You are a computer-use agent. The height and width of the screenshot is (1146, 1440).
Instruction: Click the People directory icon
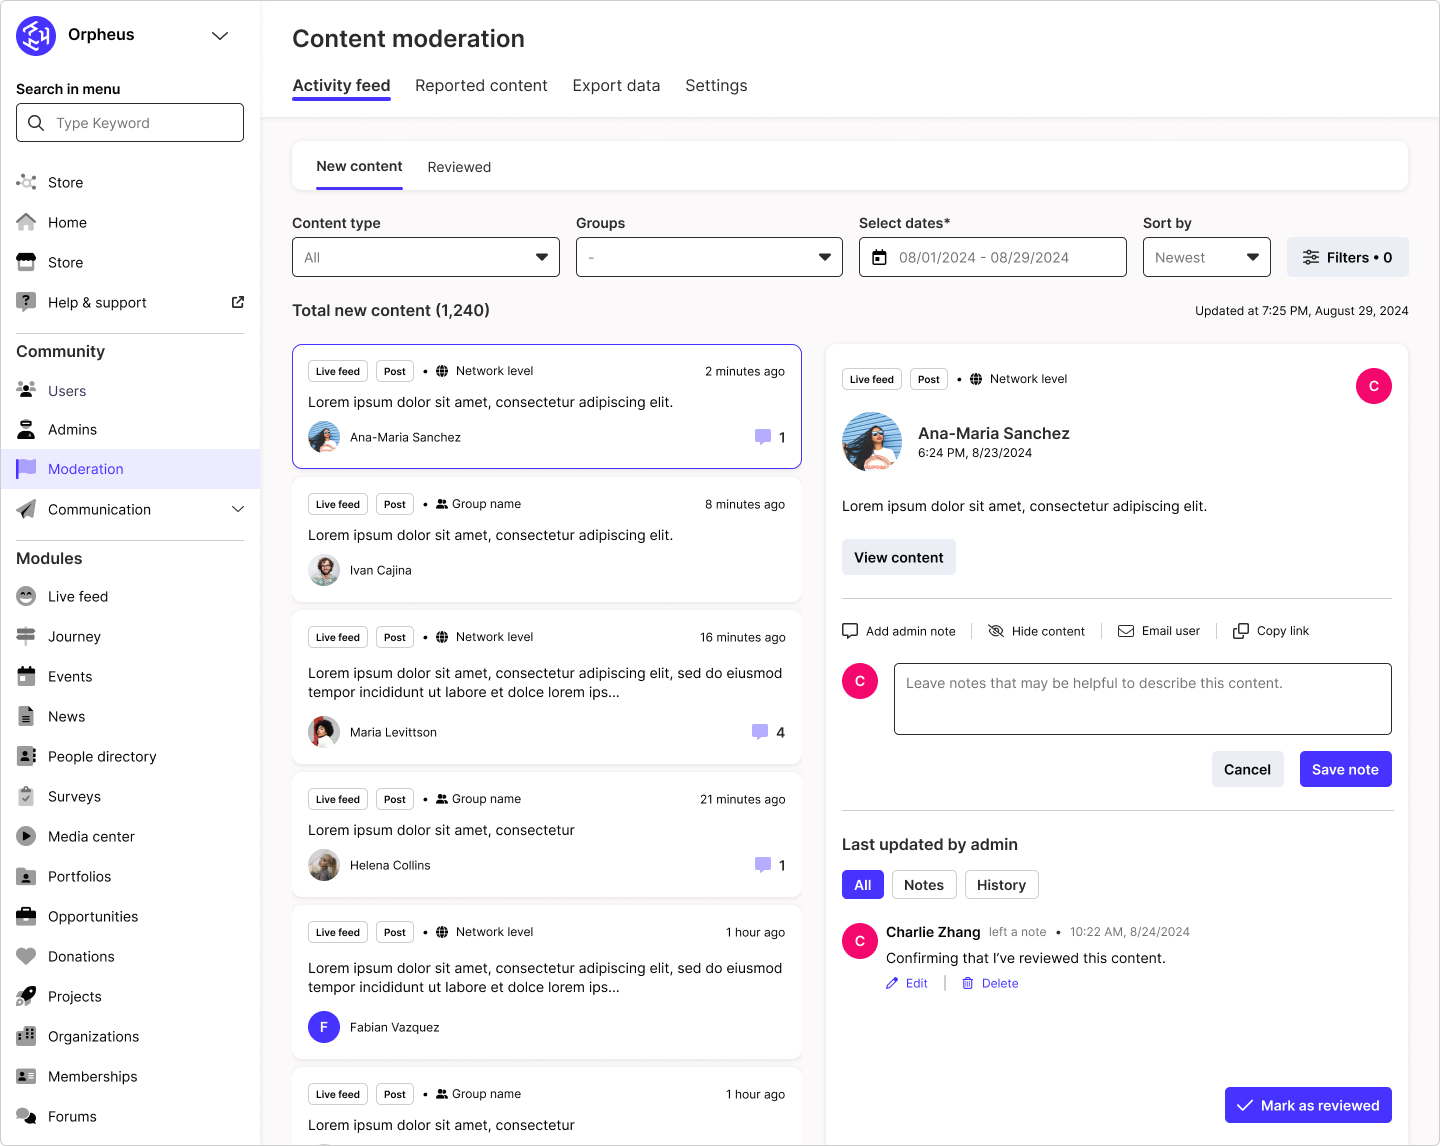click(26, 756)
